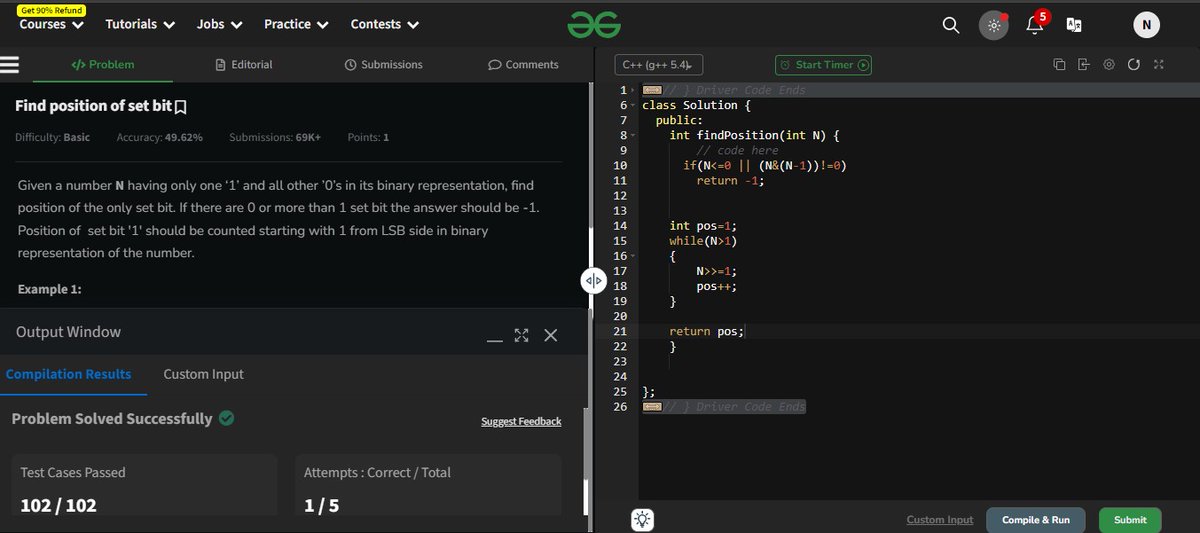
Task: Close the Output Window
Action: click(550, 335)
